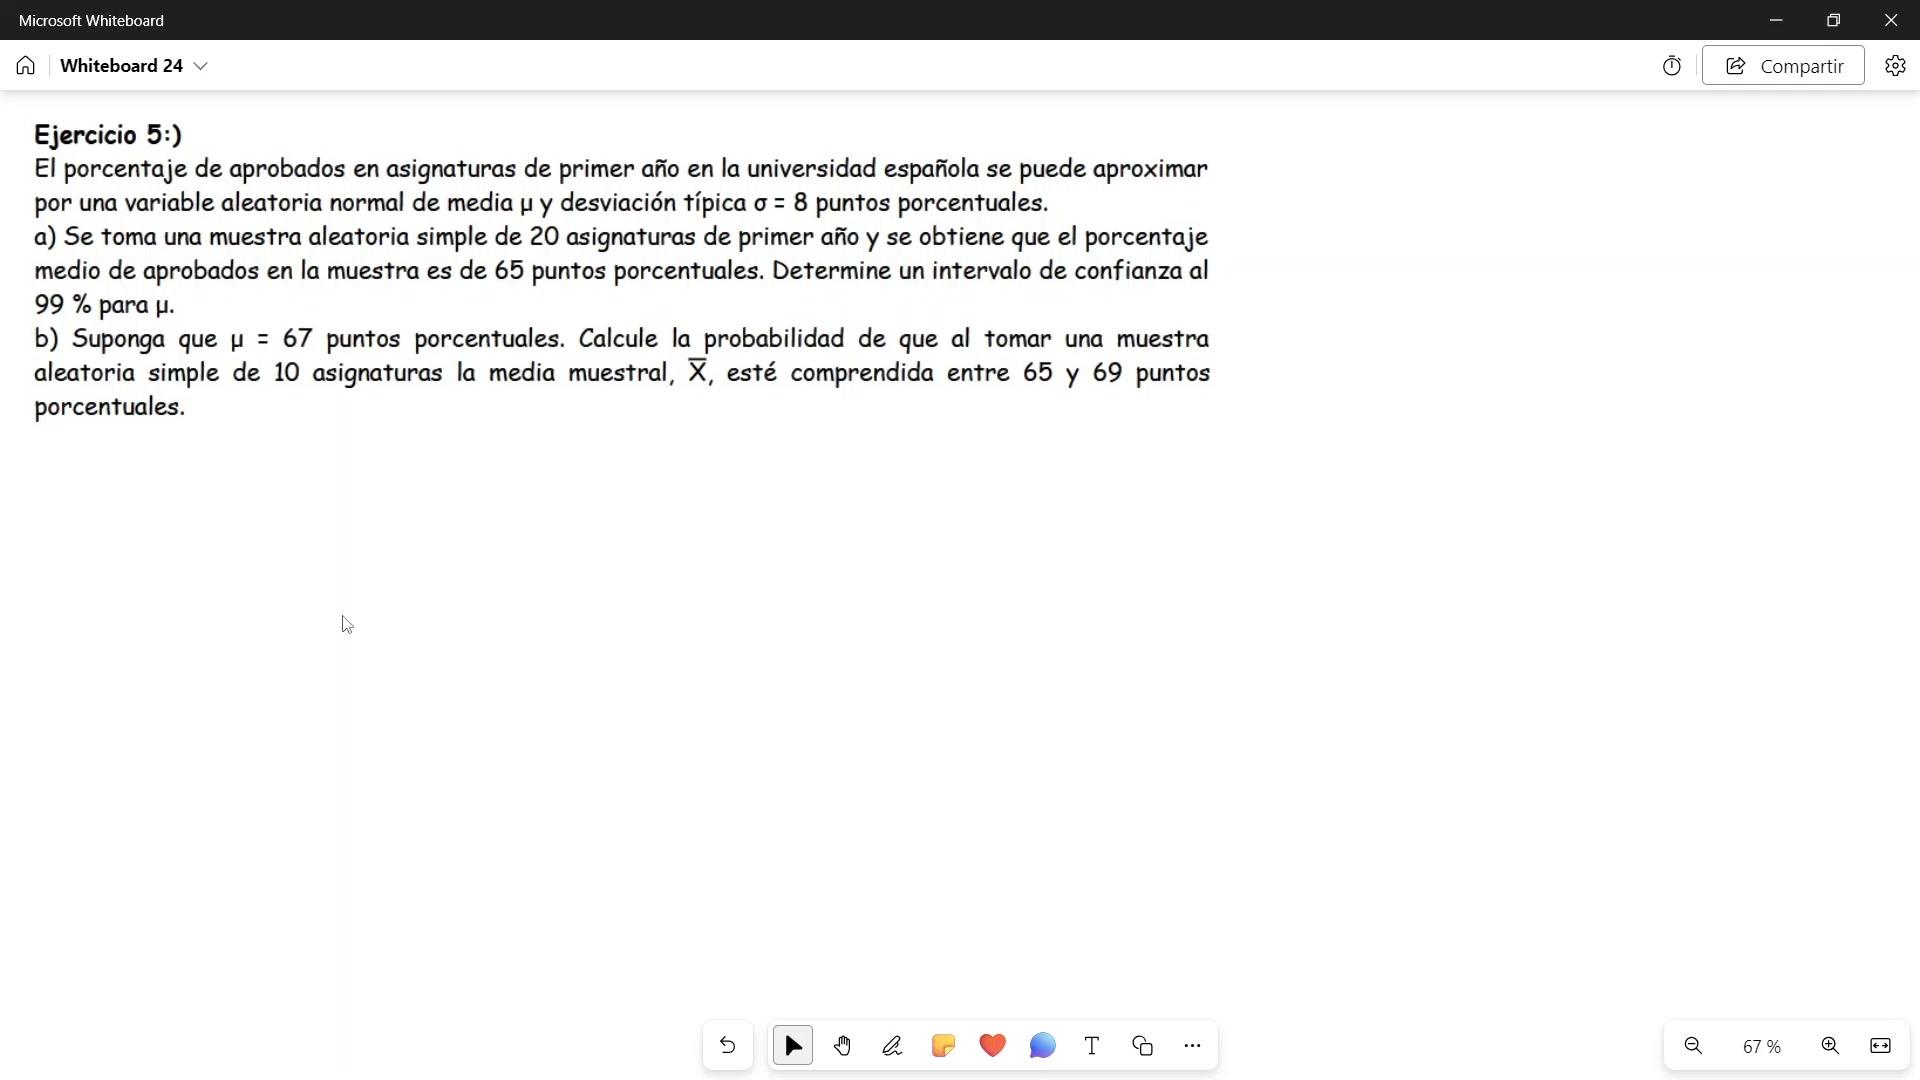Add a comment bubble
The height and width of the screenshot is (1080, 1920).
click(x=1042, y=1046)
